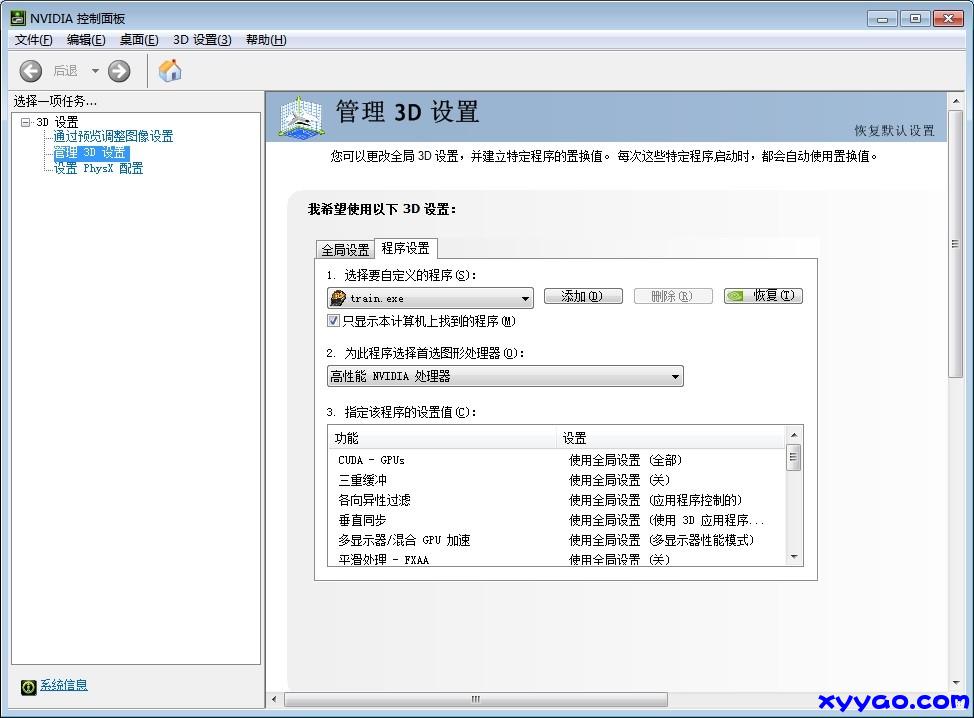Click the 添加 button
The image size is (974, 718).
click(583, 296)
